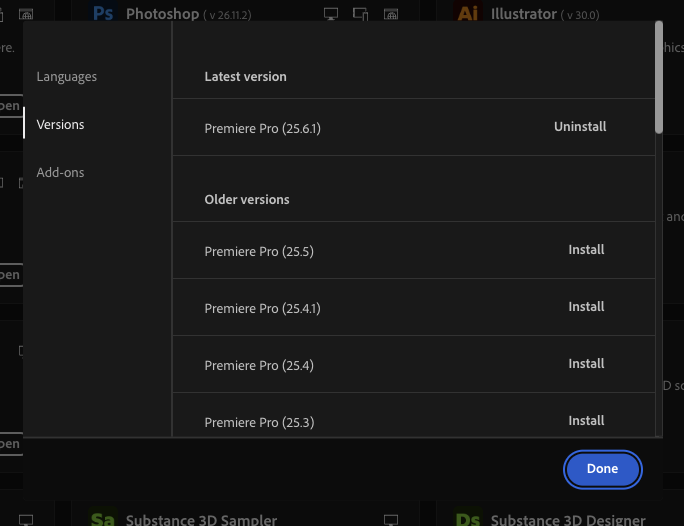684x526 pixels.
Task: Install Premiere Pro version 25.4
Action: point(586,364)
